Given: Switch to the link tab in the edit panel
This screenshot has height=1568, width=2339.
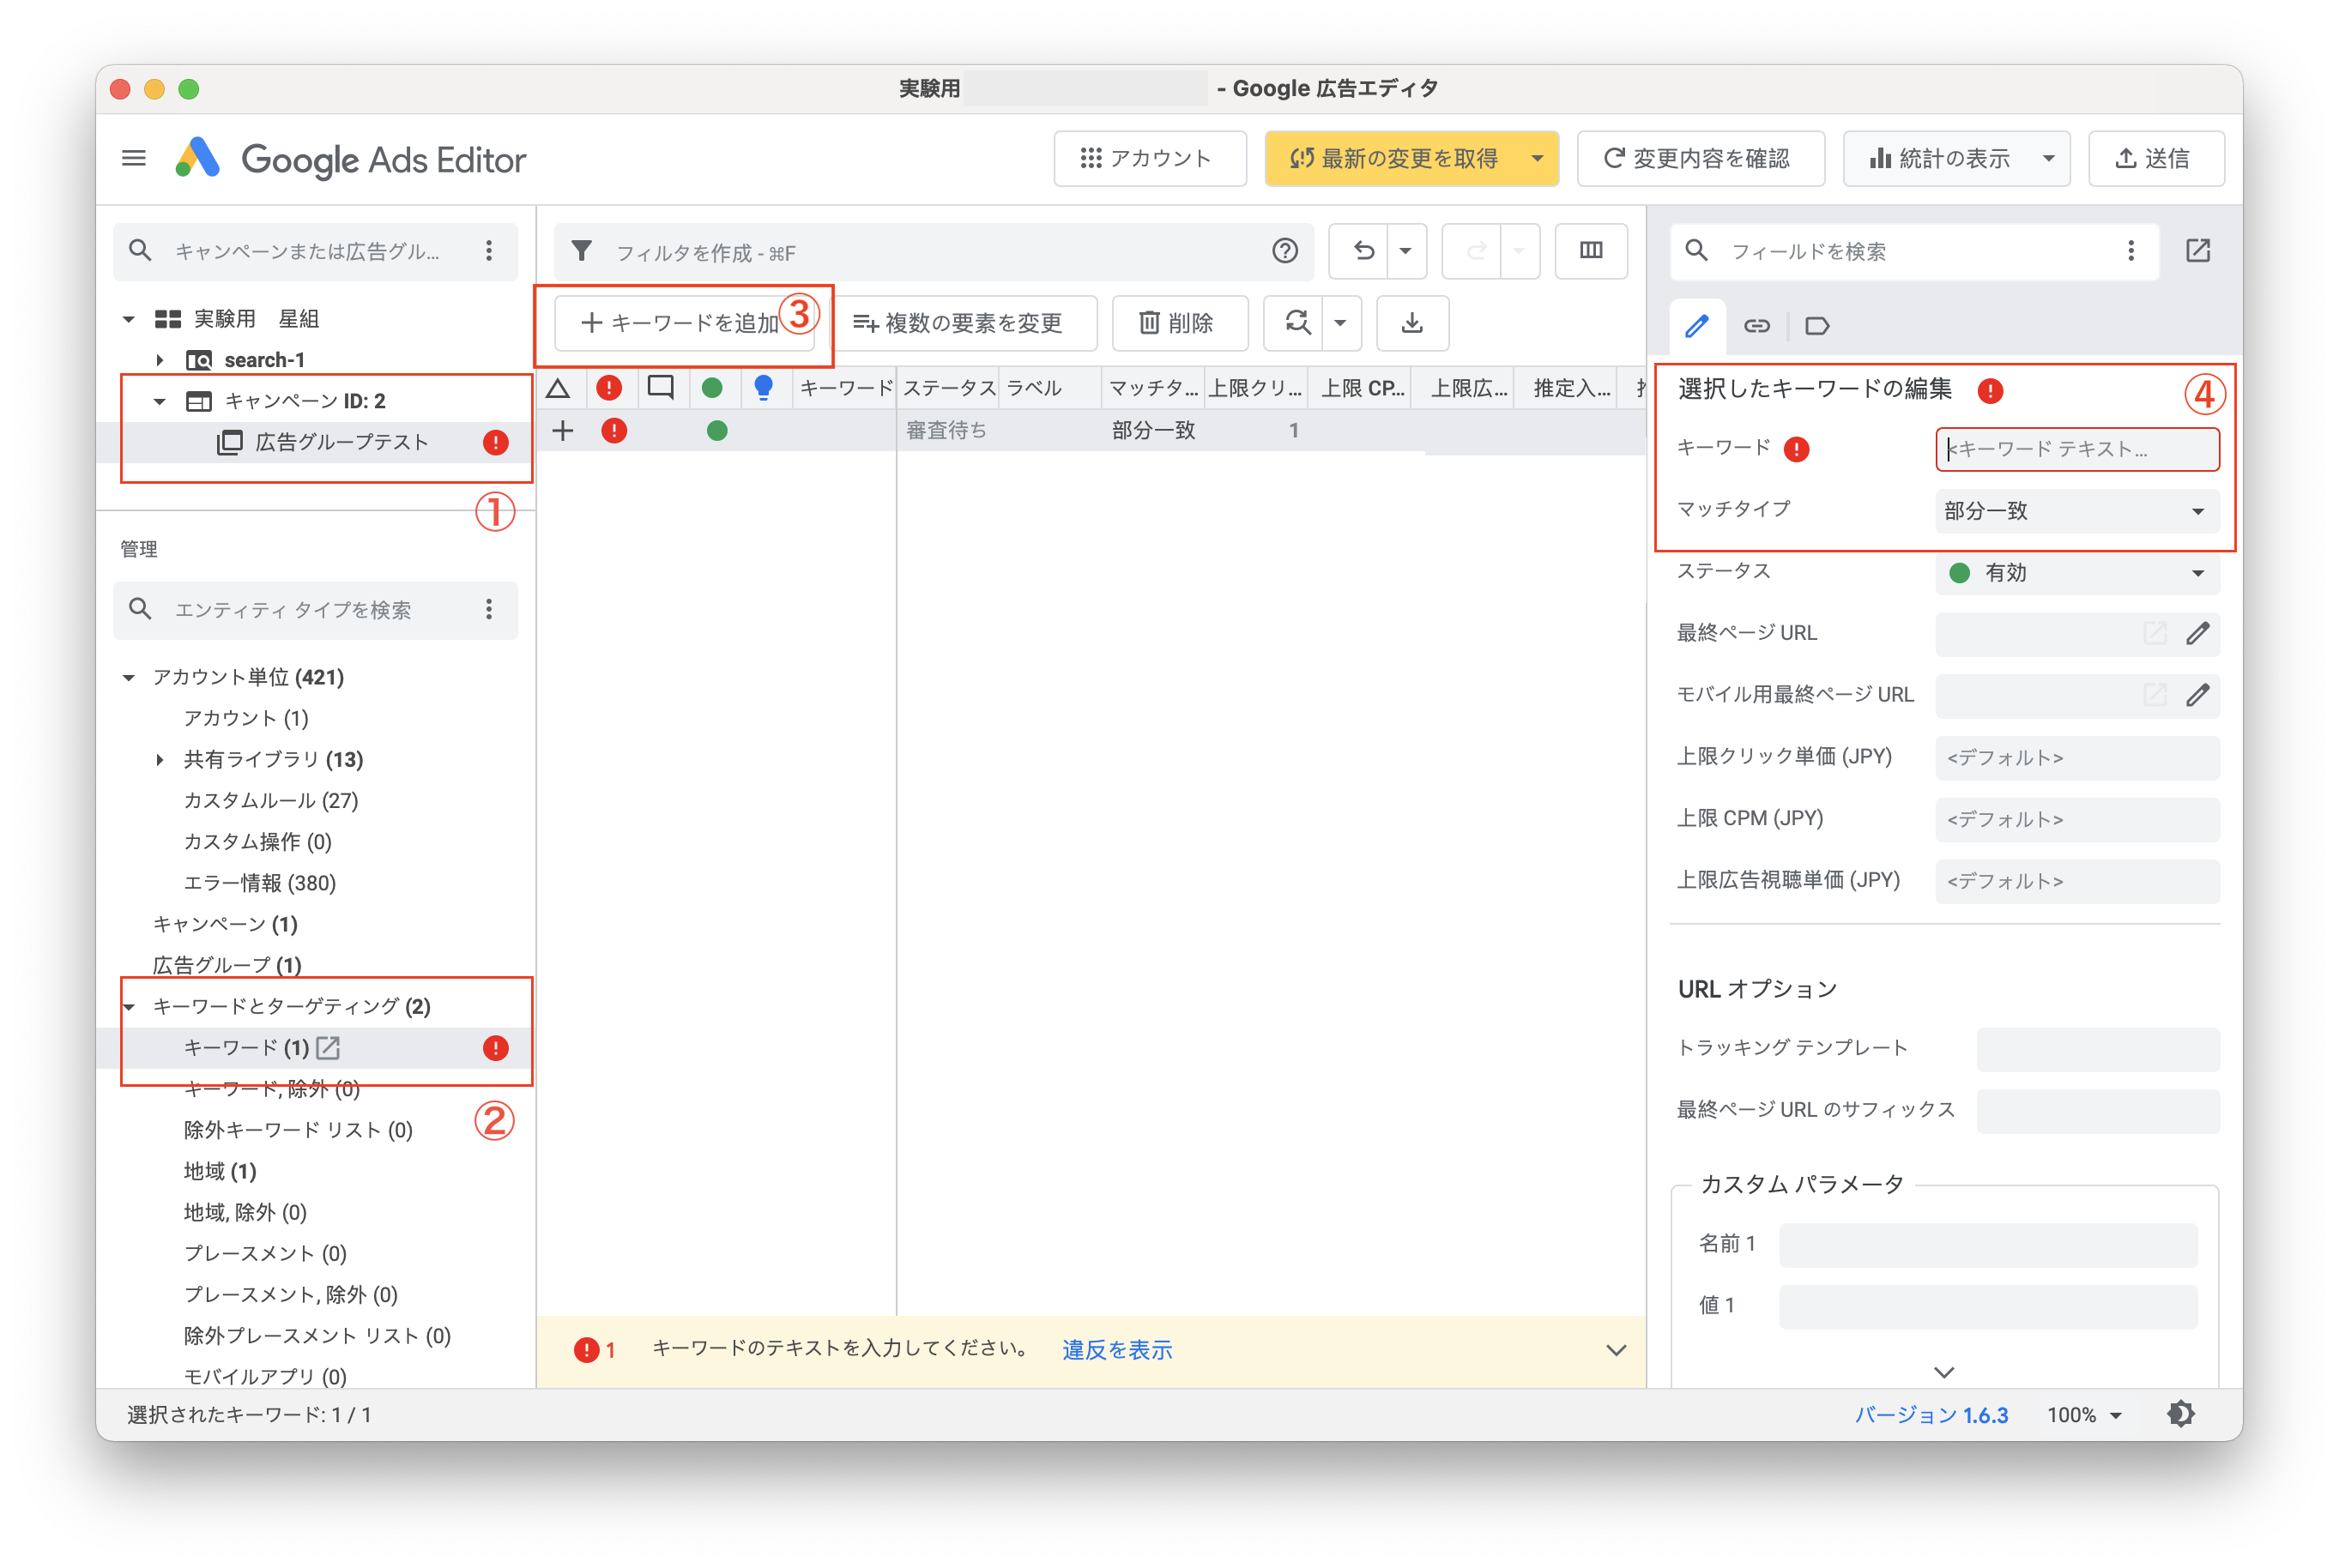Looking at the screenshot, I should coord(1757,325).
